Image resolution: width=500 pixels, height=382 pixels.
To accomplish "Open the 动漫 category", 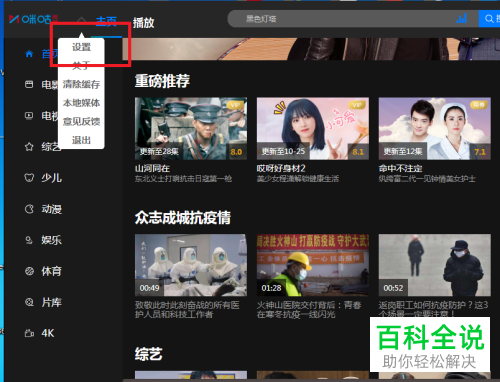I will pos(52,209).
